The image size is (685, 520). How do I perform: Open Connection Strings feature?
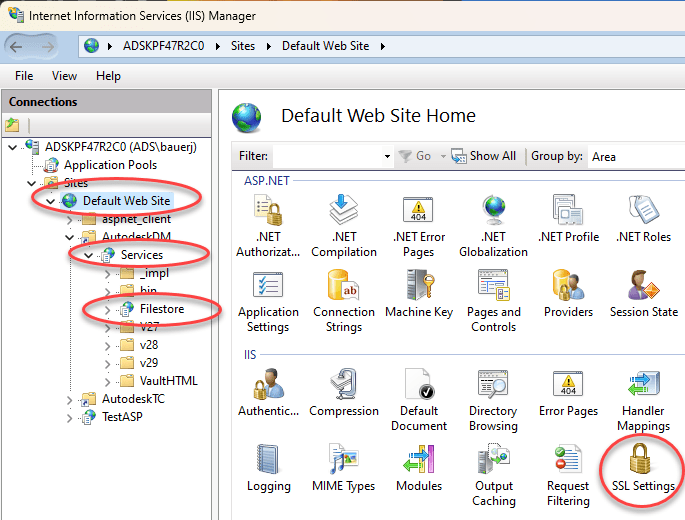(344, 302)
